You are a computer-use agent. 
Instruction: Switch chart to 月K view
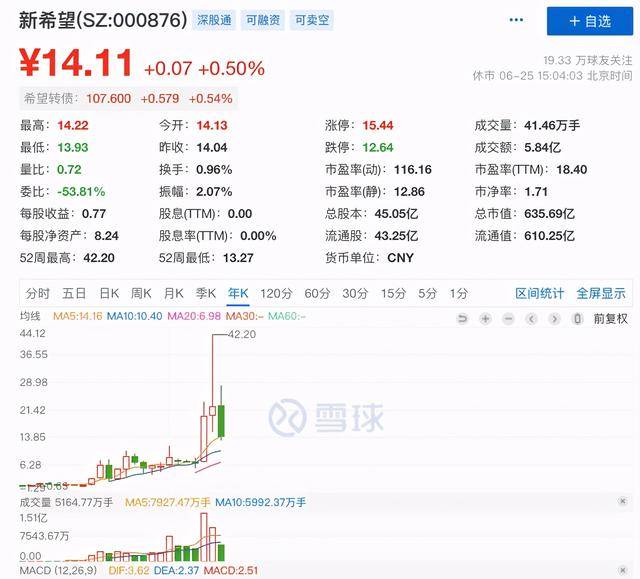tap(173, 293)
